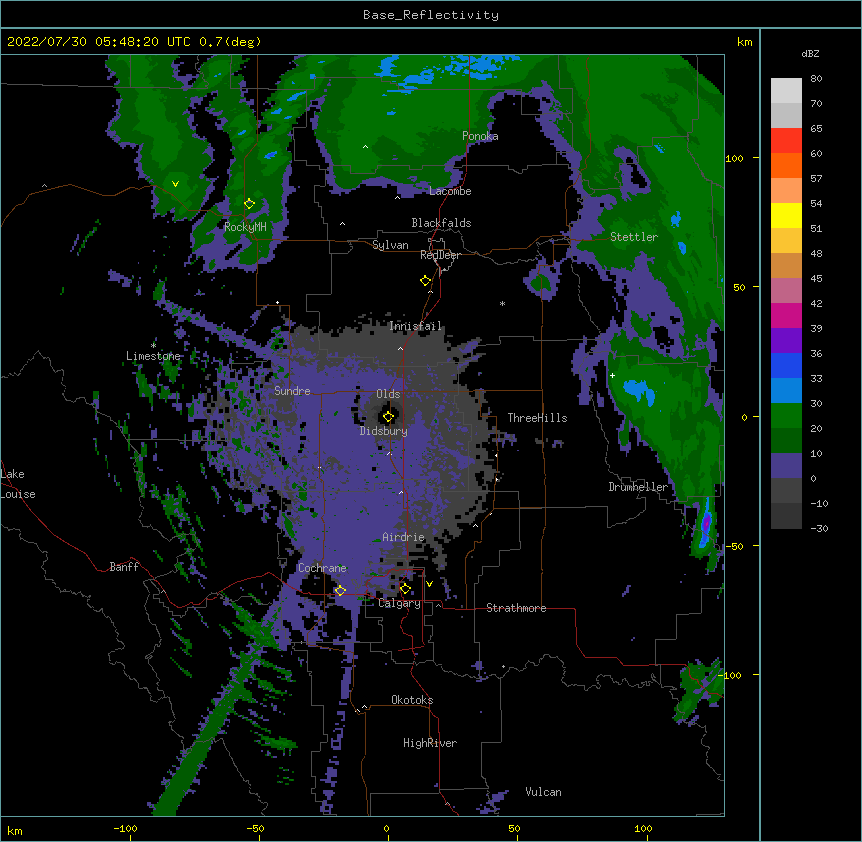
Task: Click the intense purple storm cell southeast of Drumheller
Action: [x=706, y=522]
